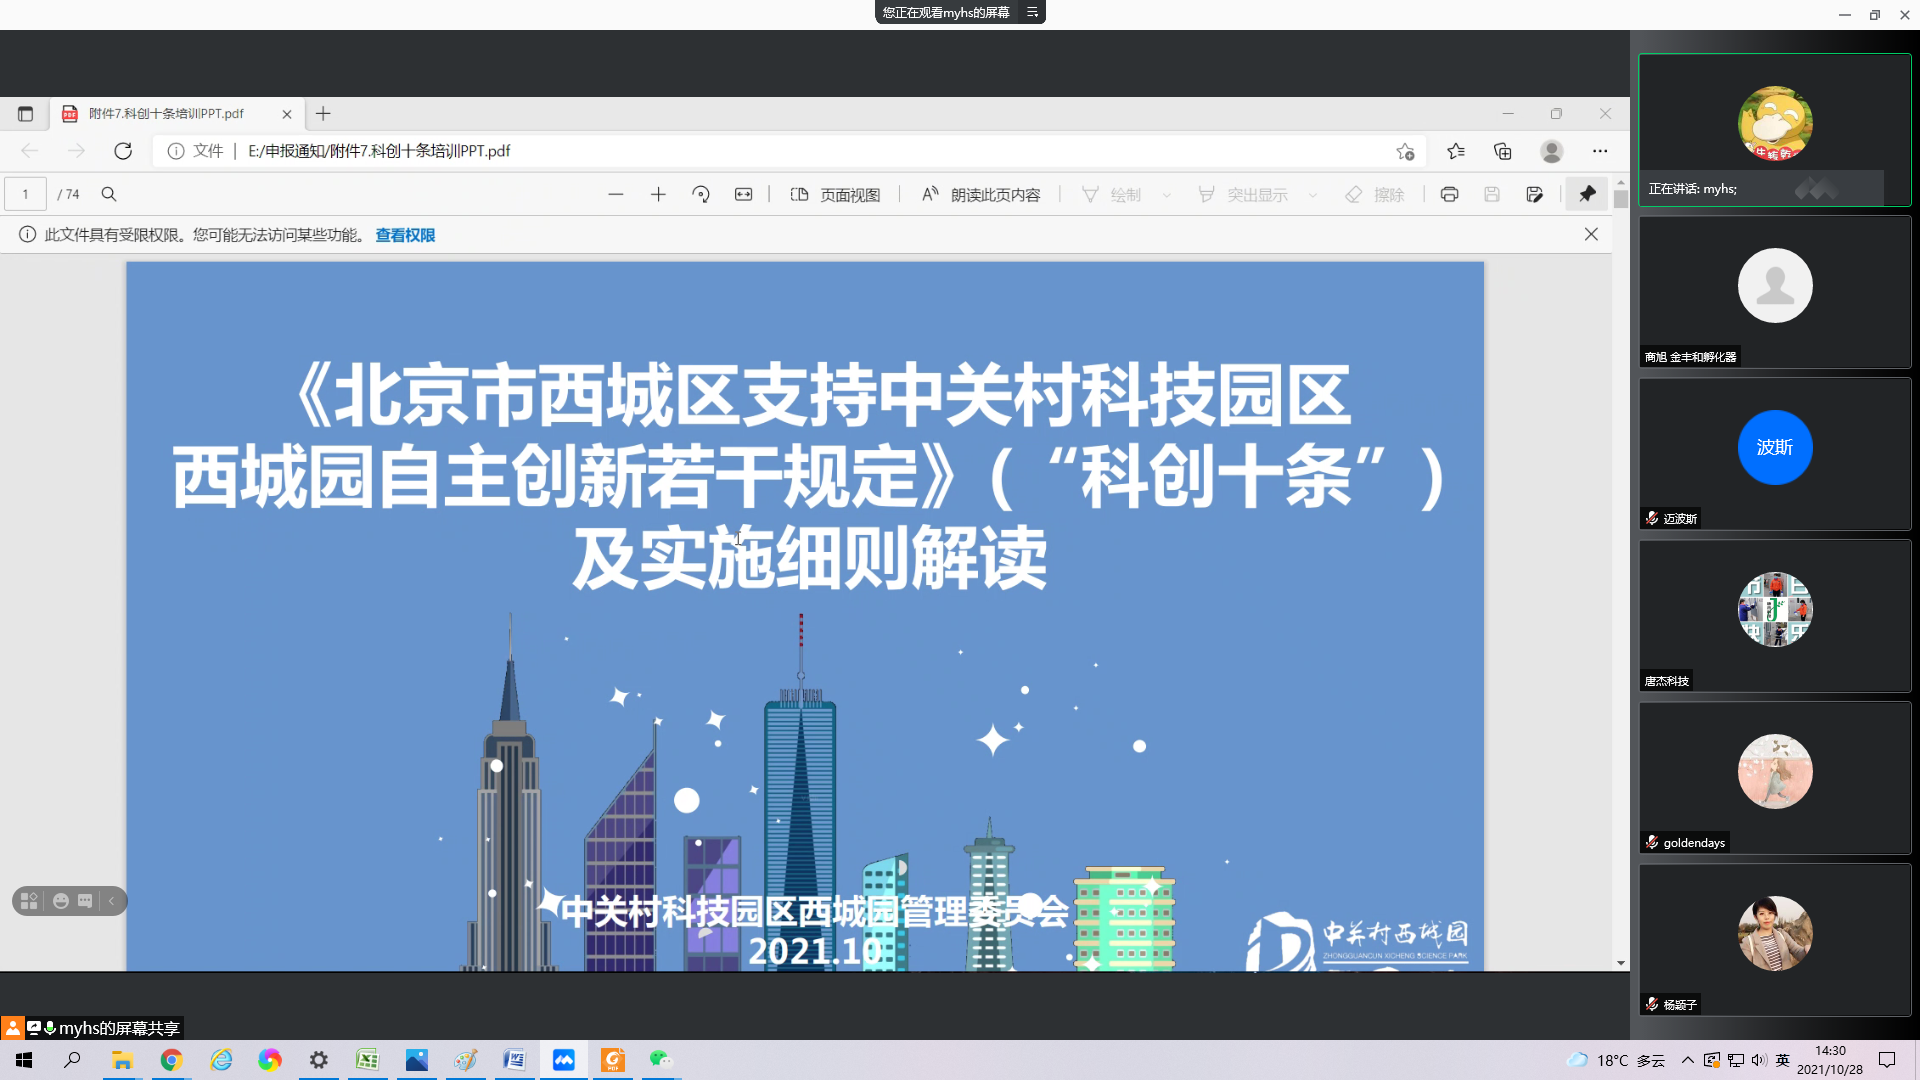
Task: Open the Collections icon in Edge
Action: (x=1502, y=151)
